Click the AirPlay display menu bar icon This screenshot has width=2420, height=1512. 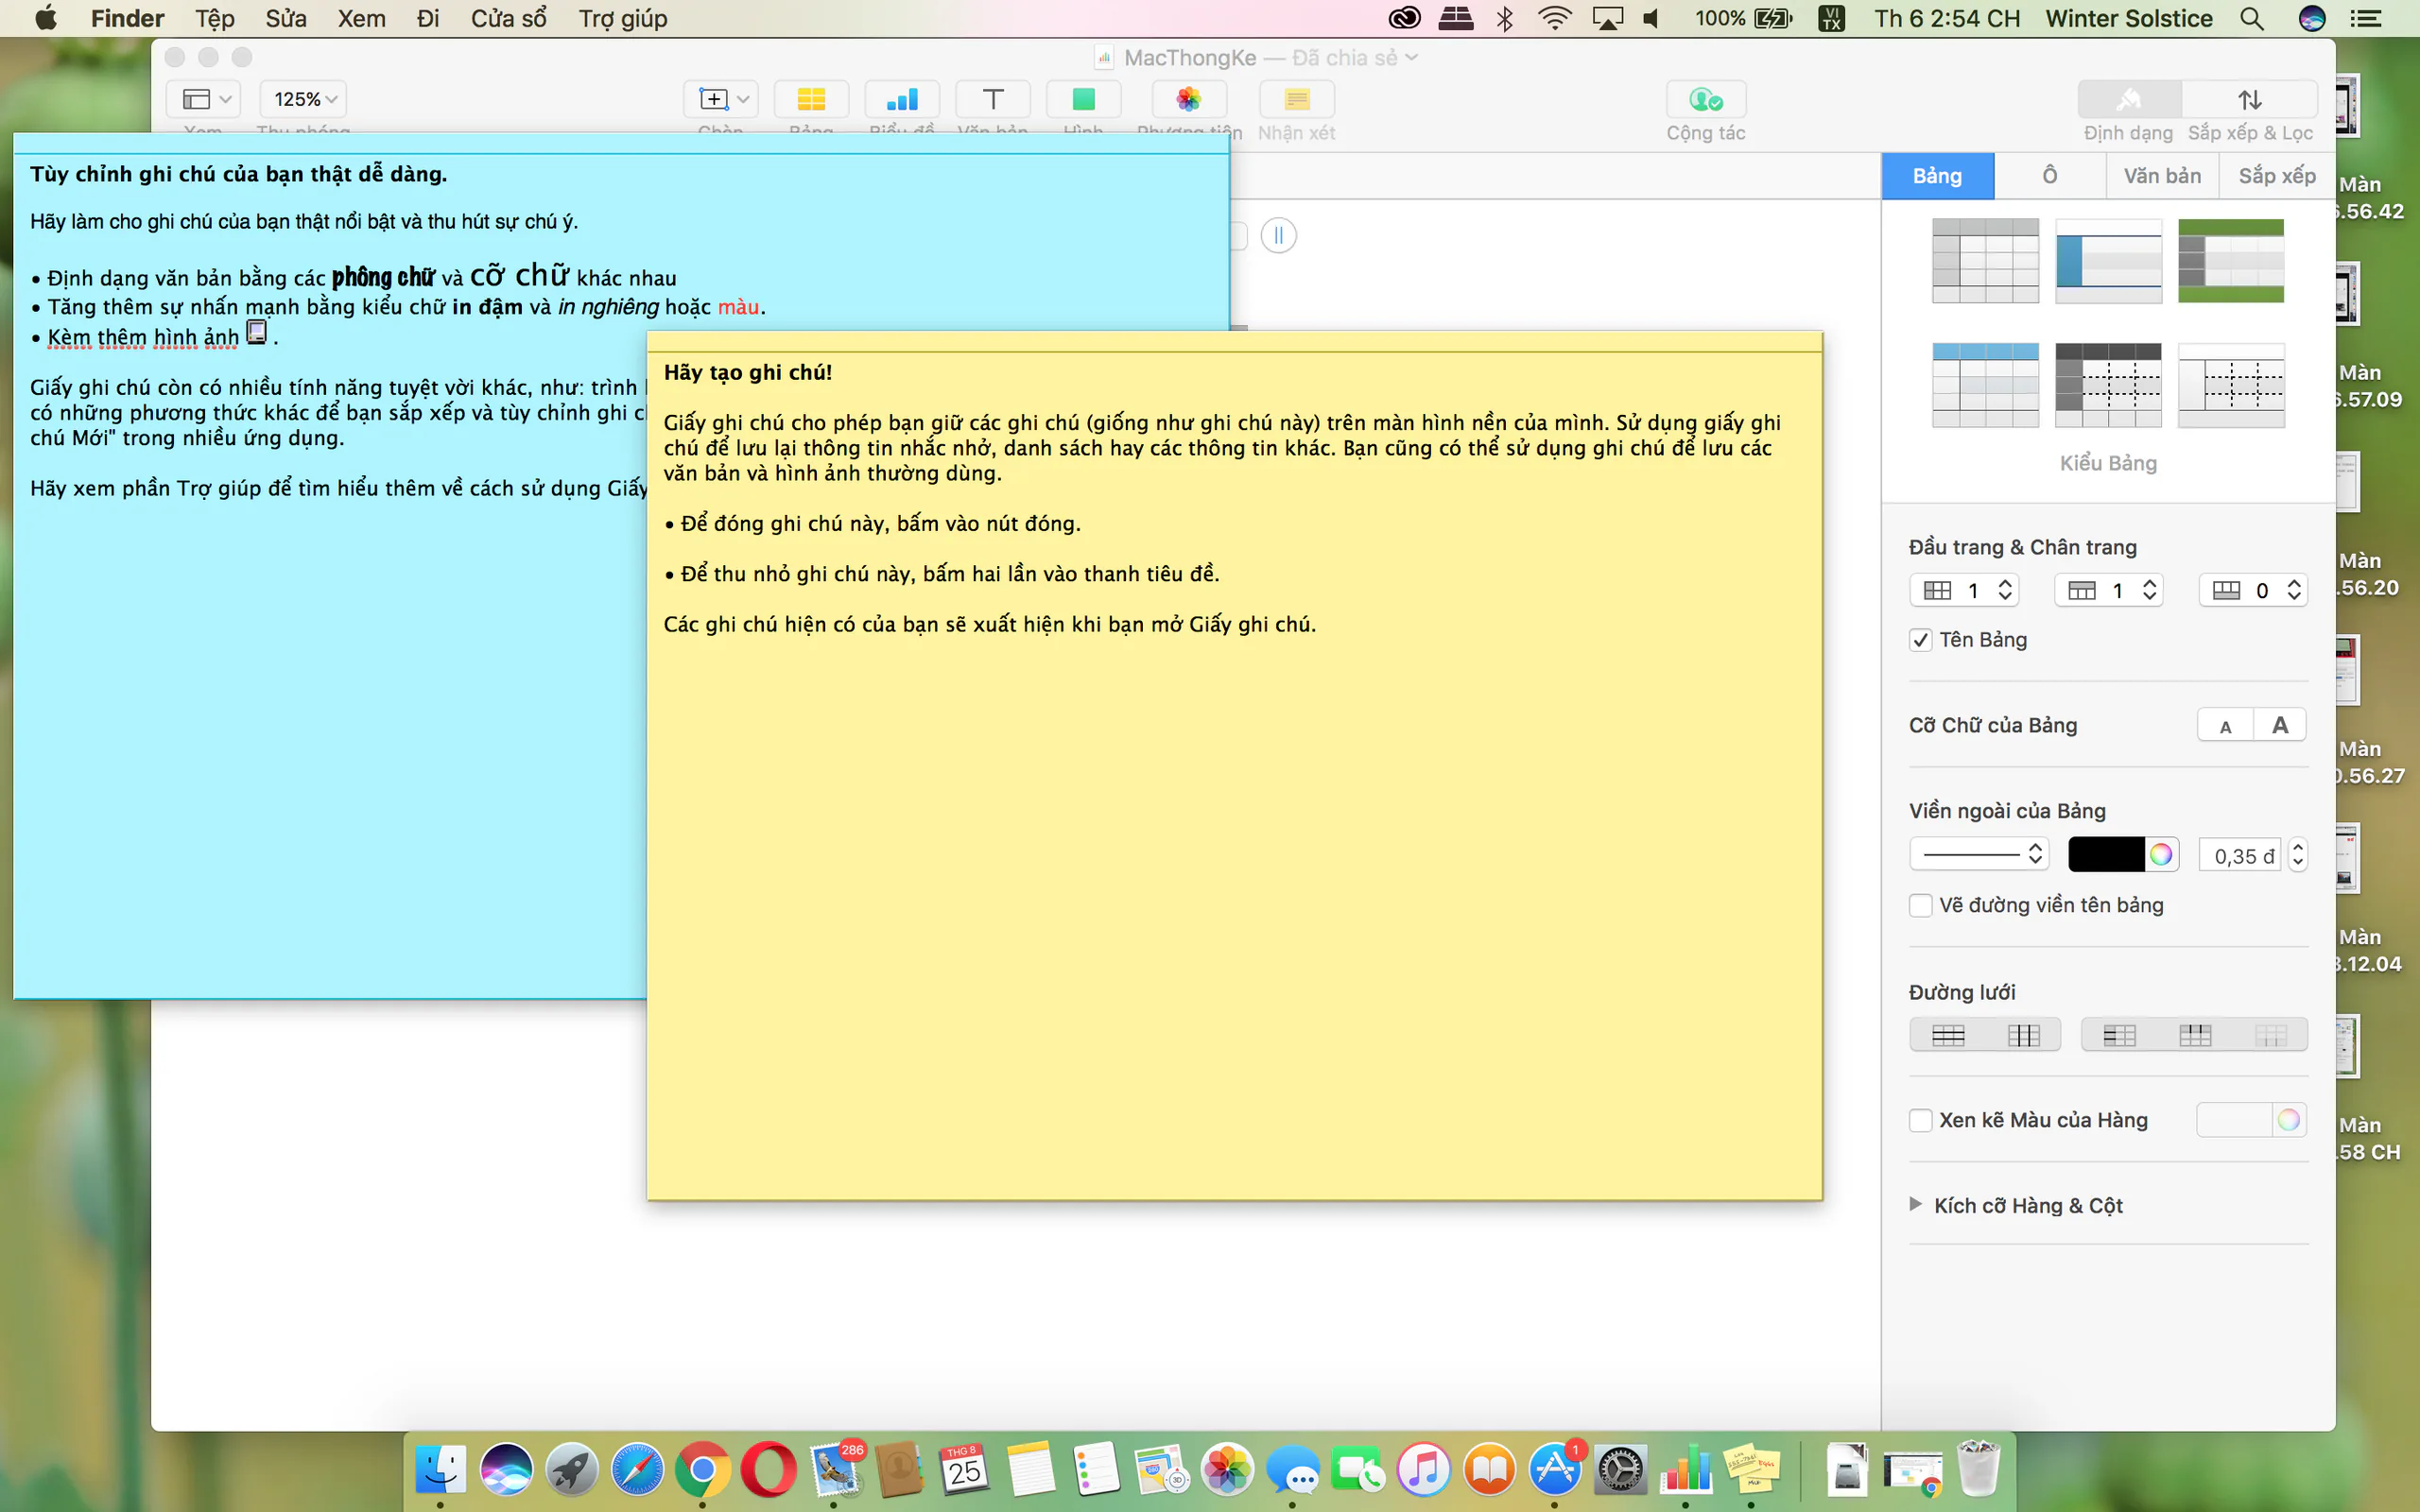point(1608,18)
